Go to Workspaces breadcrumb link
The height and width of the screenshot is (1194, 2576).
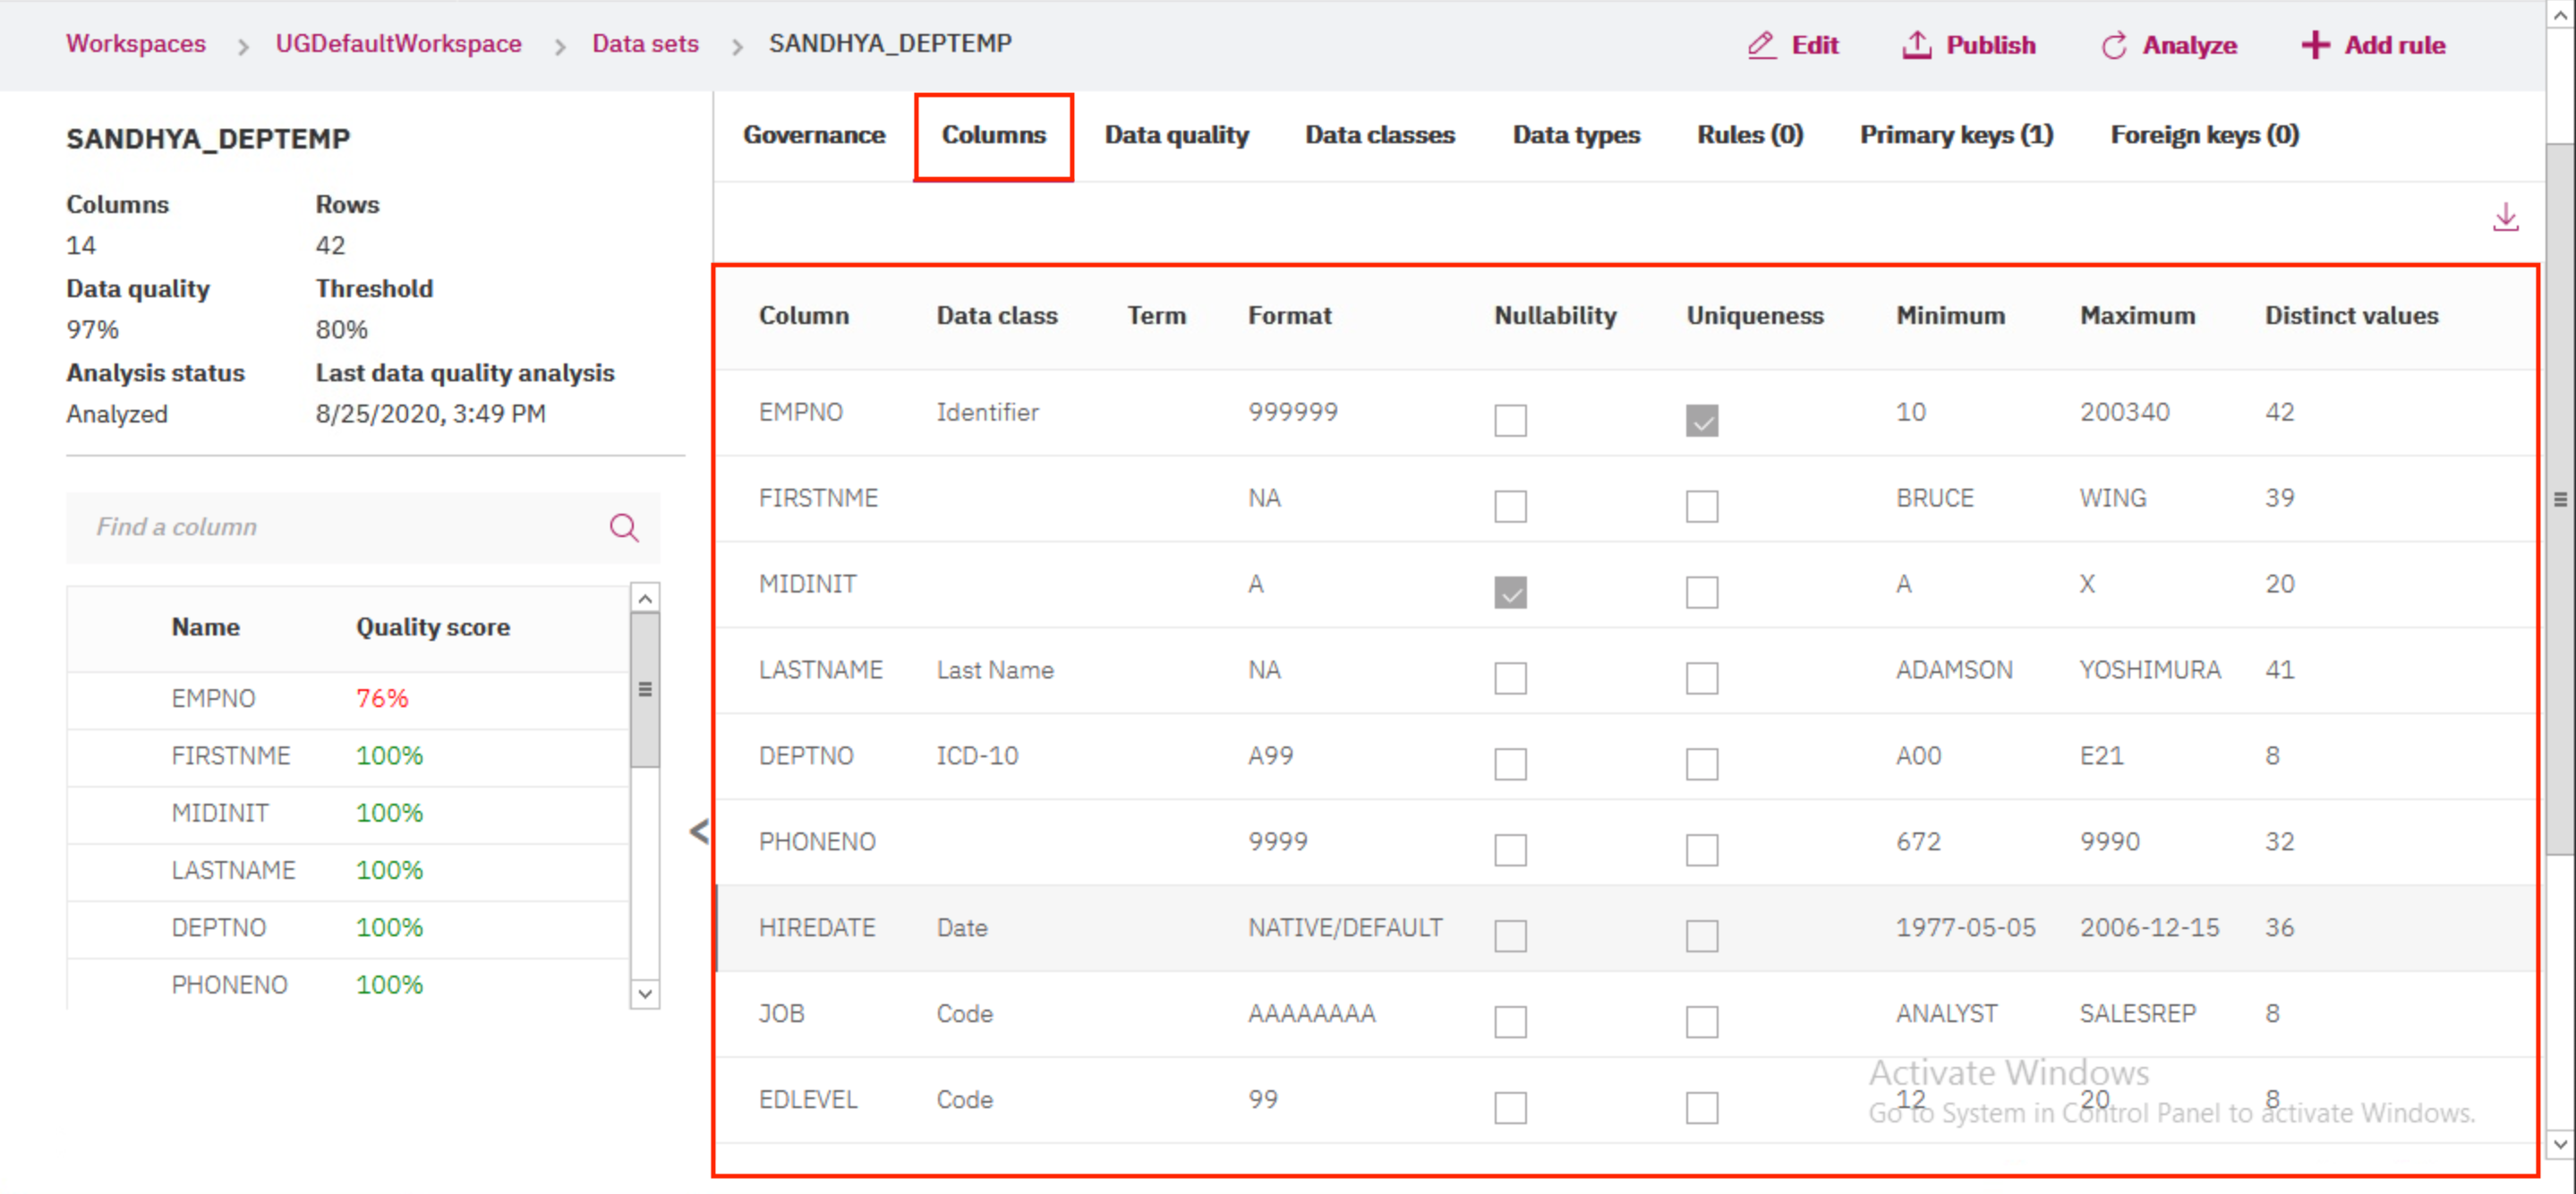[x=136, y=44]
